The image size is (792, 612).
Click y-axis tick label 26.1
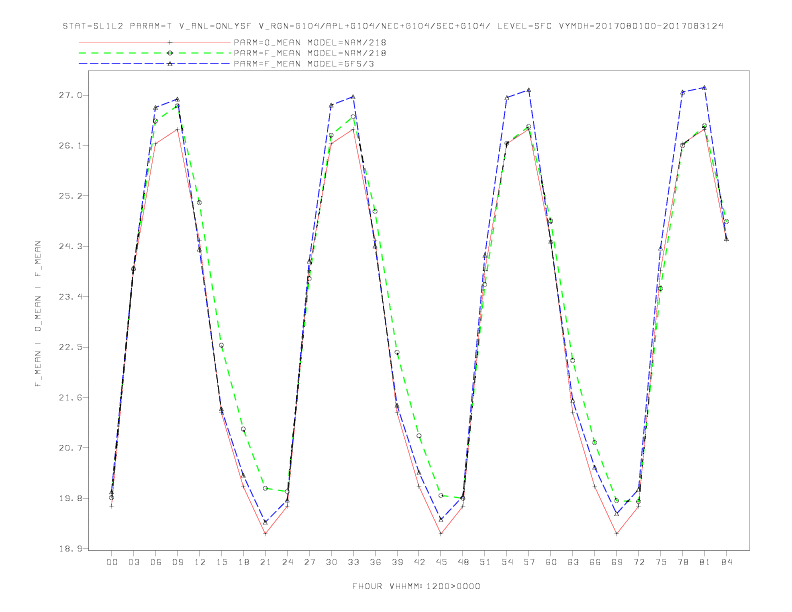click(x=70, y=145)
